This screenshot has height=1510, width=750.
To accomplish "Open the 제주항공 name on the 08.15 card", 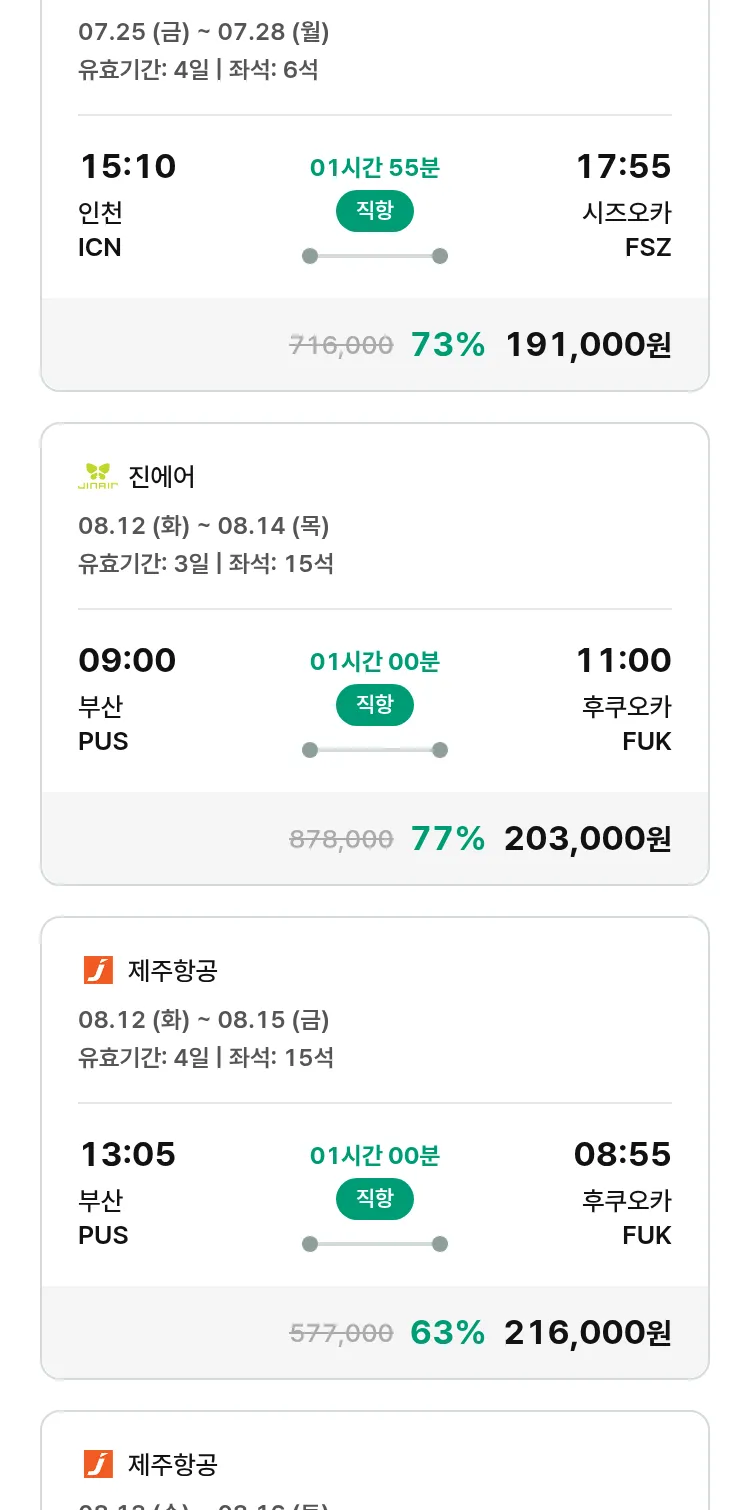I will pos(173,970).
